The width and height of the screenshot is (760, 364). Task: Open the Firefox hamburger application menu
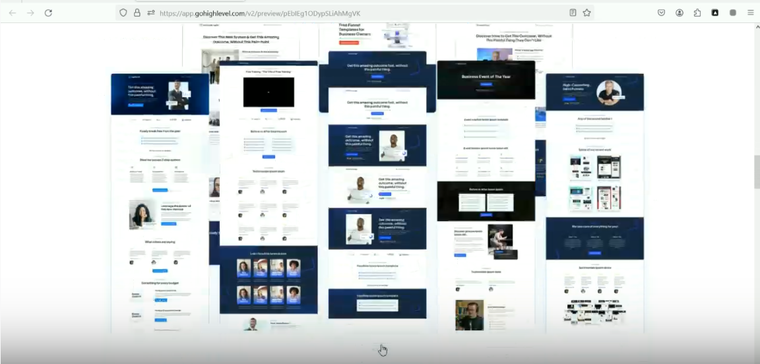pos(750,13)
